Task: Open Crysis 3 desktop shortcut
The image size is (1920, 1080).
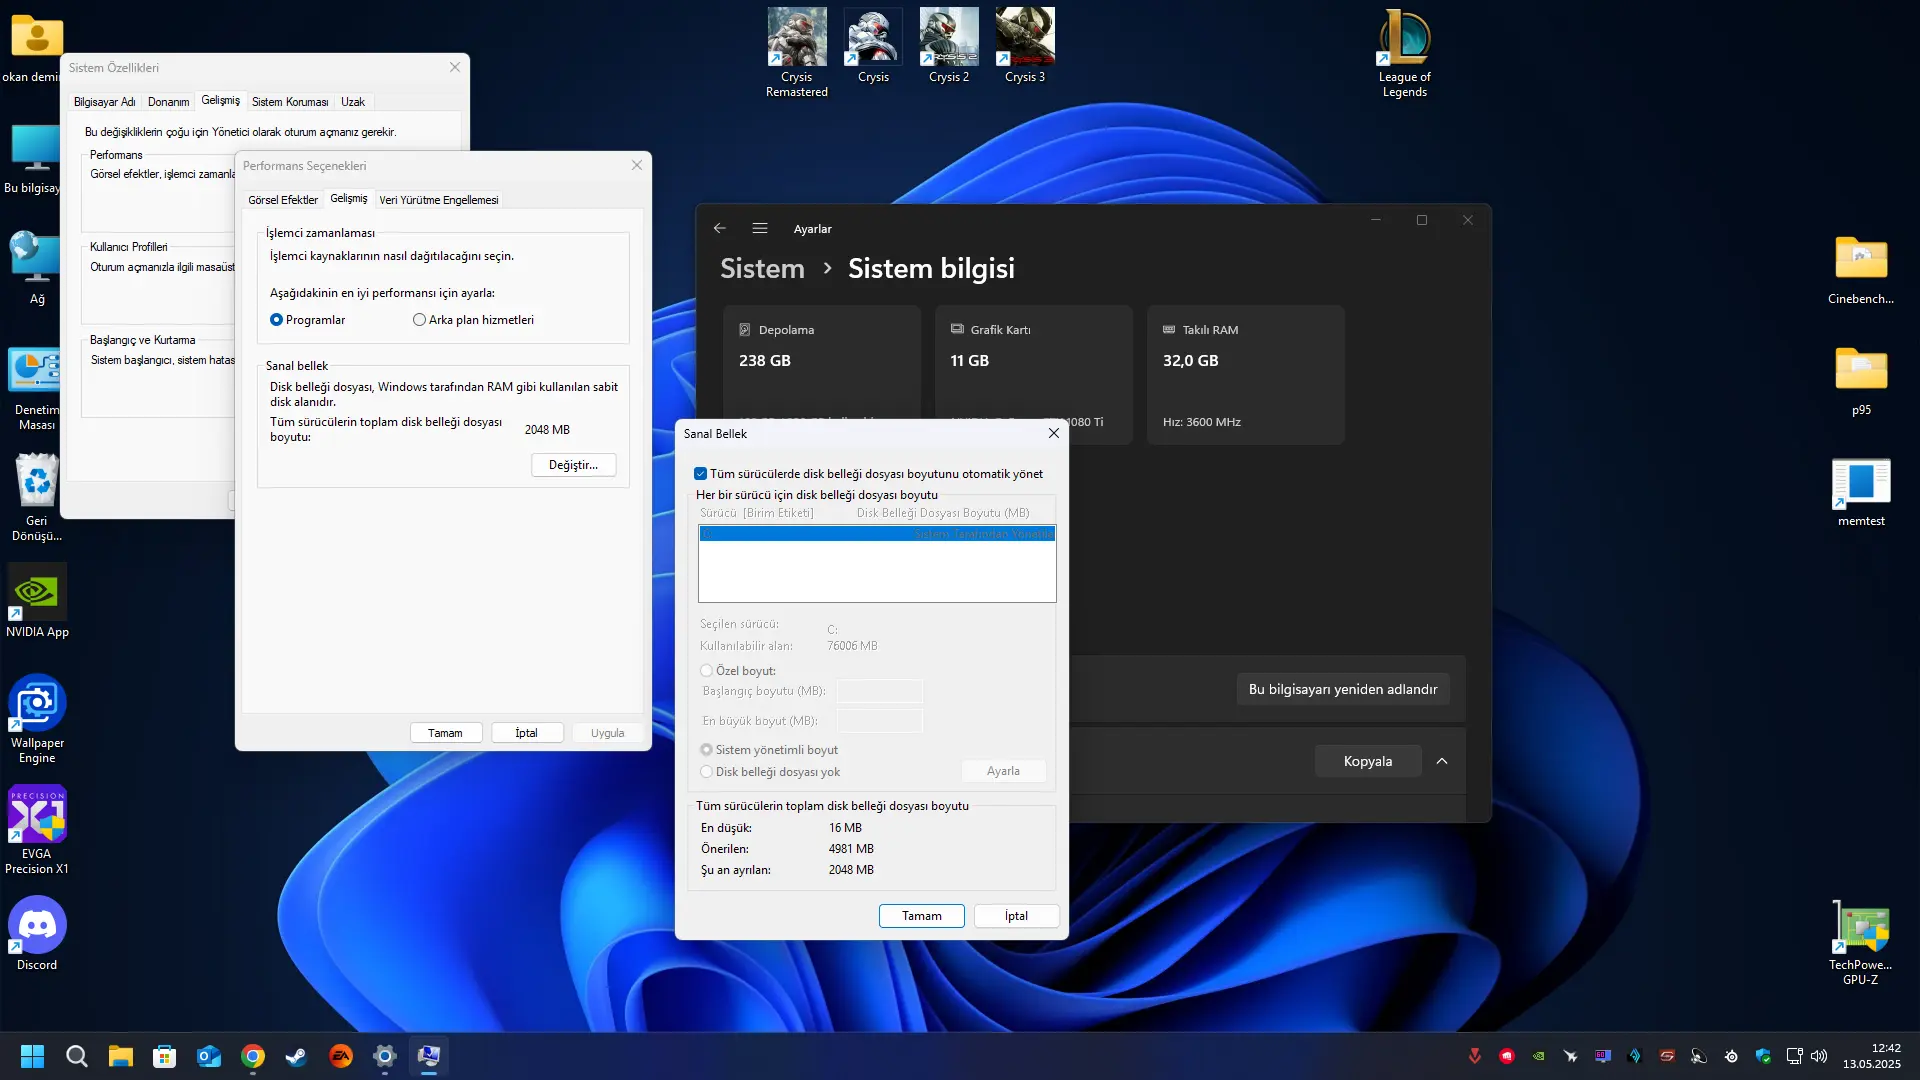Action: pyautogui.click(x=1025, y=46)
